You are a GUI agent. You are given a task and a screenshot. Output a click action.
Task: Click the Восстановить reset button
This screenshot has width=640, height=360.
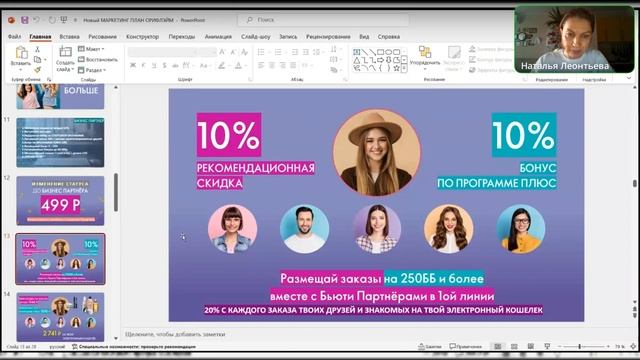[98, 60]
